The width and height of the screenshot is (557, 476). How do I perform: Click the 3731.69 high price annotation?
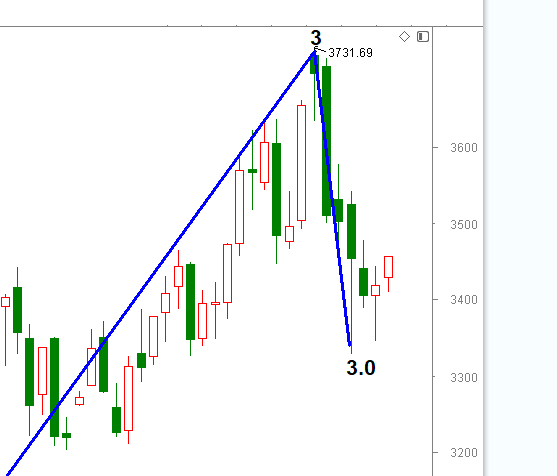350,53
